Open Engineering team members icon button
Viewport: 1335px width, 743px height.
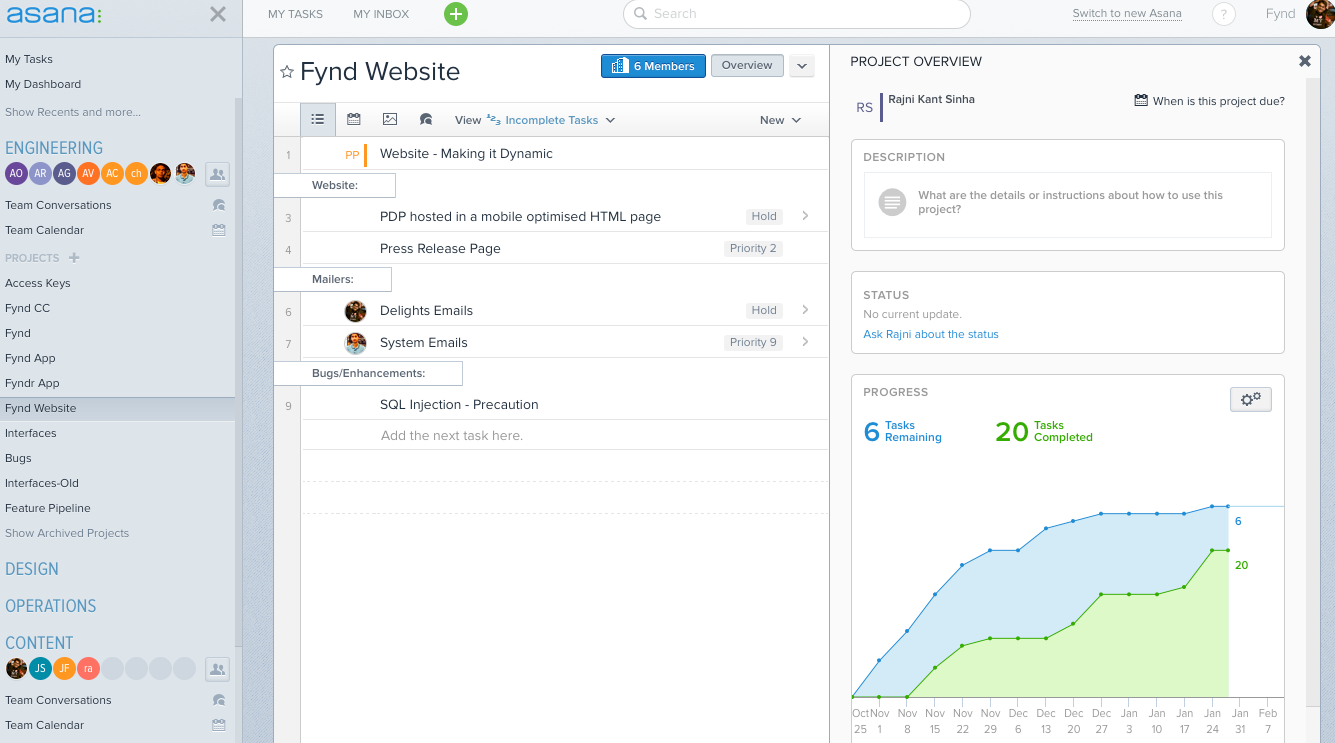coord(217,174)
